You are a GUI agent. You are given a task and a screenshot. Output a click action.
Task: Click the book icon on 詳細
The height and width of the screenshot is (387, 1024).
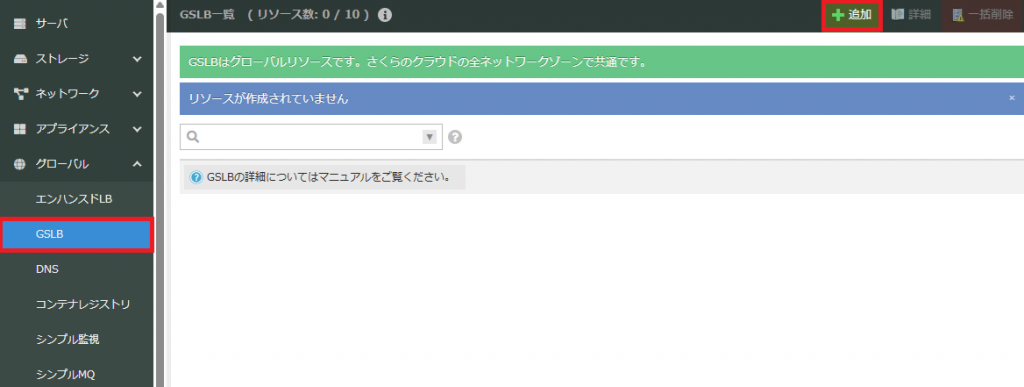[x=898, y=15]
